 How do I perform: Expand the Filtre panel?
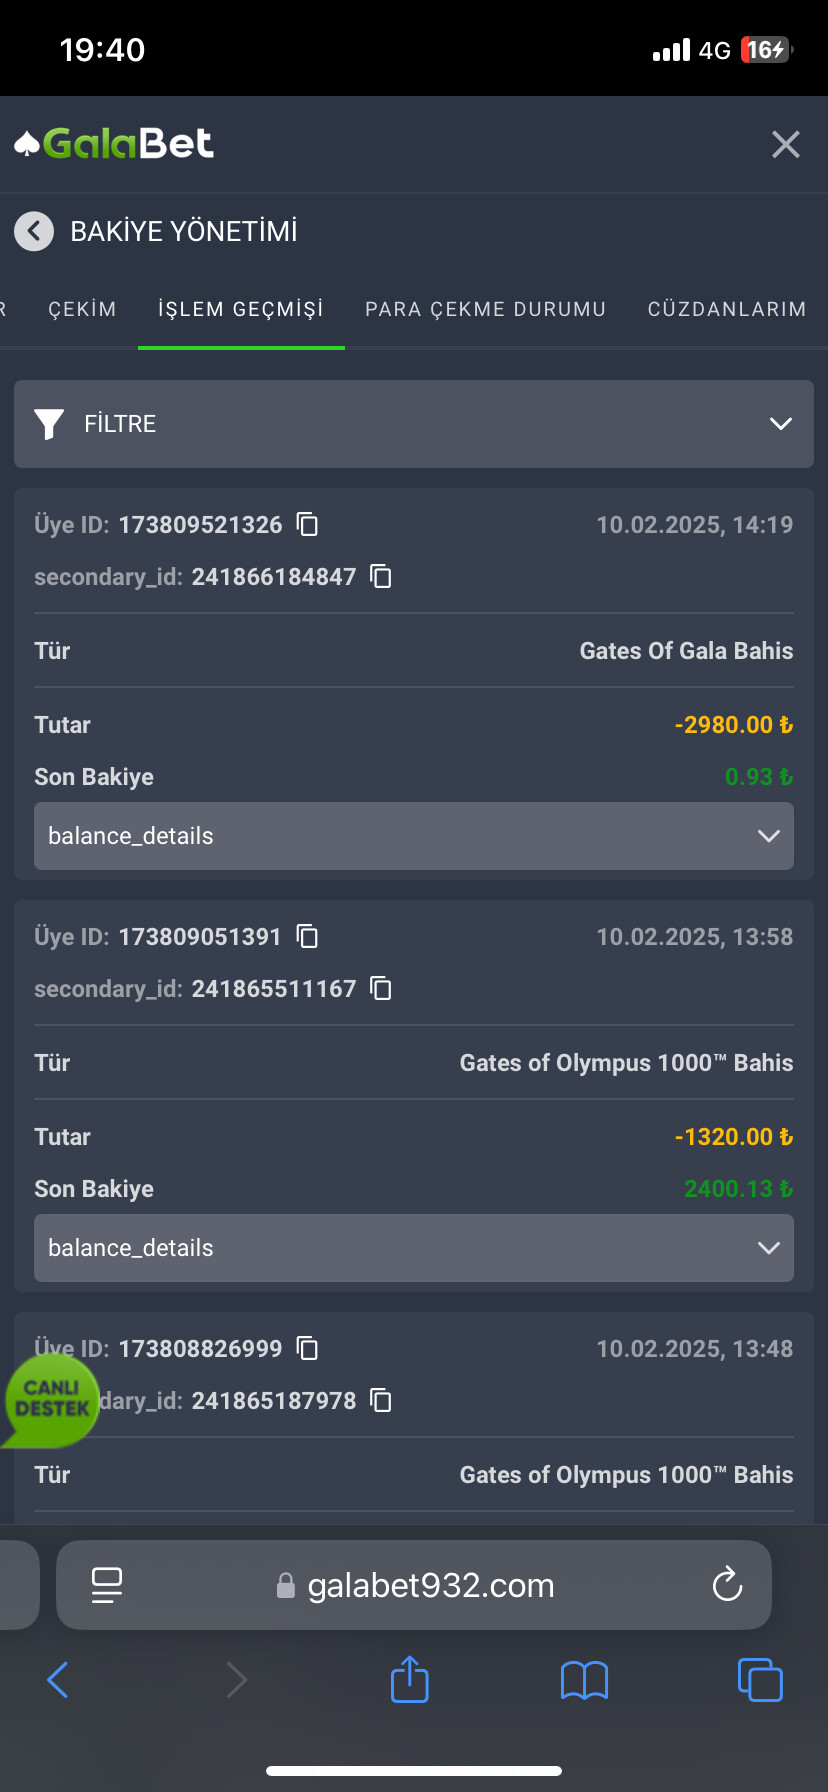tap(414, 424)
